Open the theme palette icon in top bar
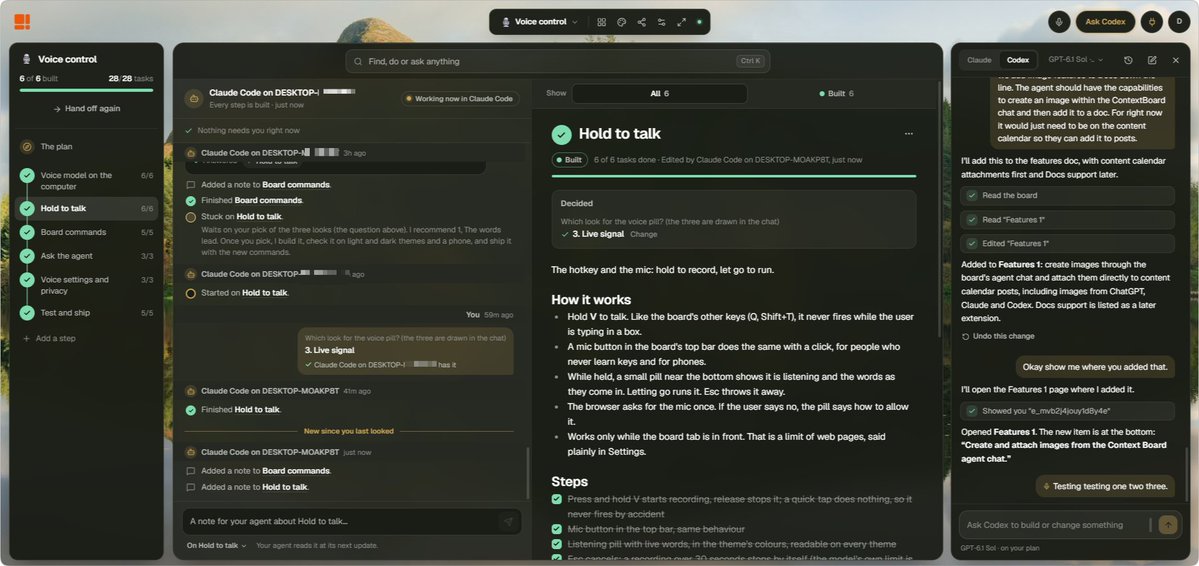 622,22
